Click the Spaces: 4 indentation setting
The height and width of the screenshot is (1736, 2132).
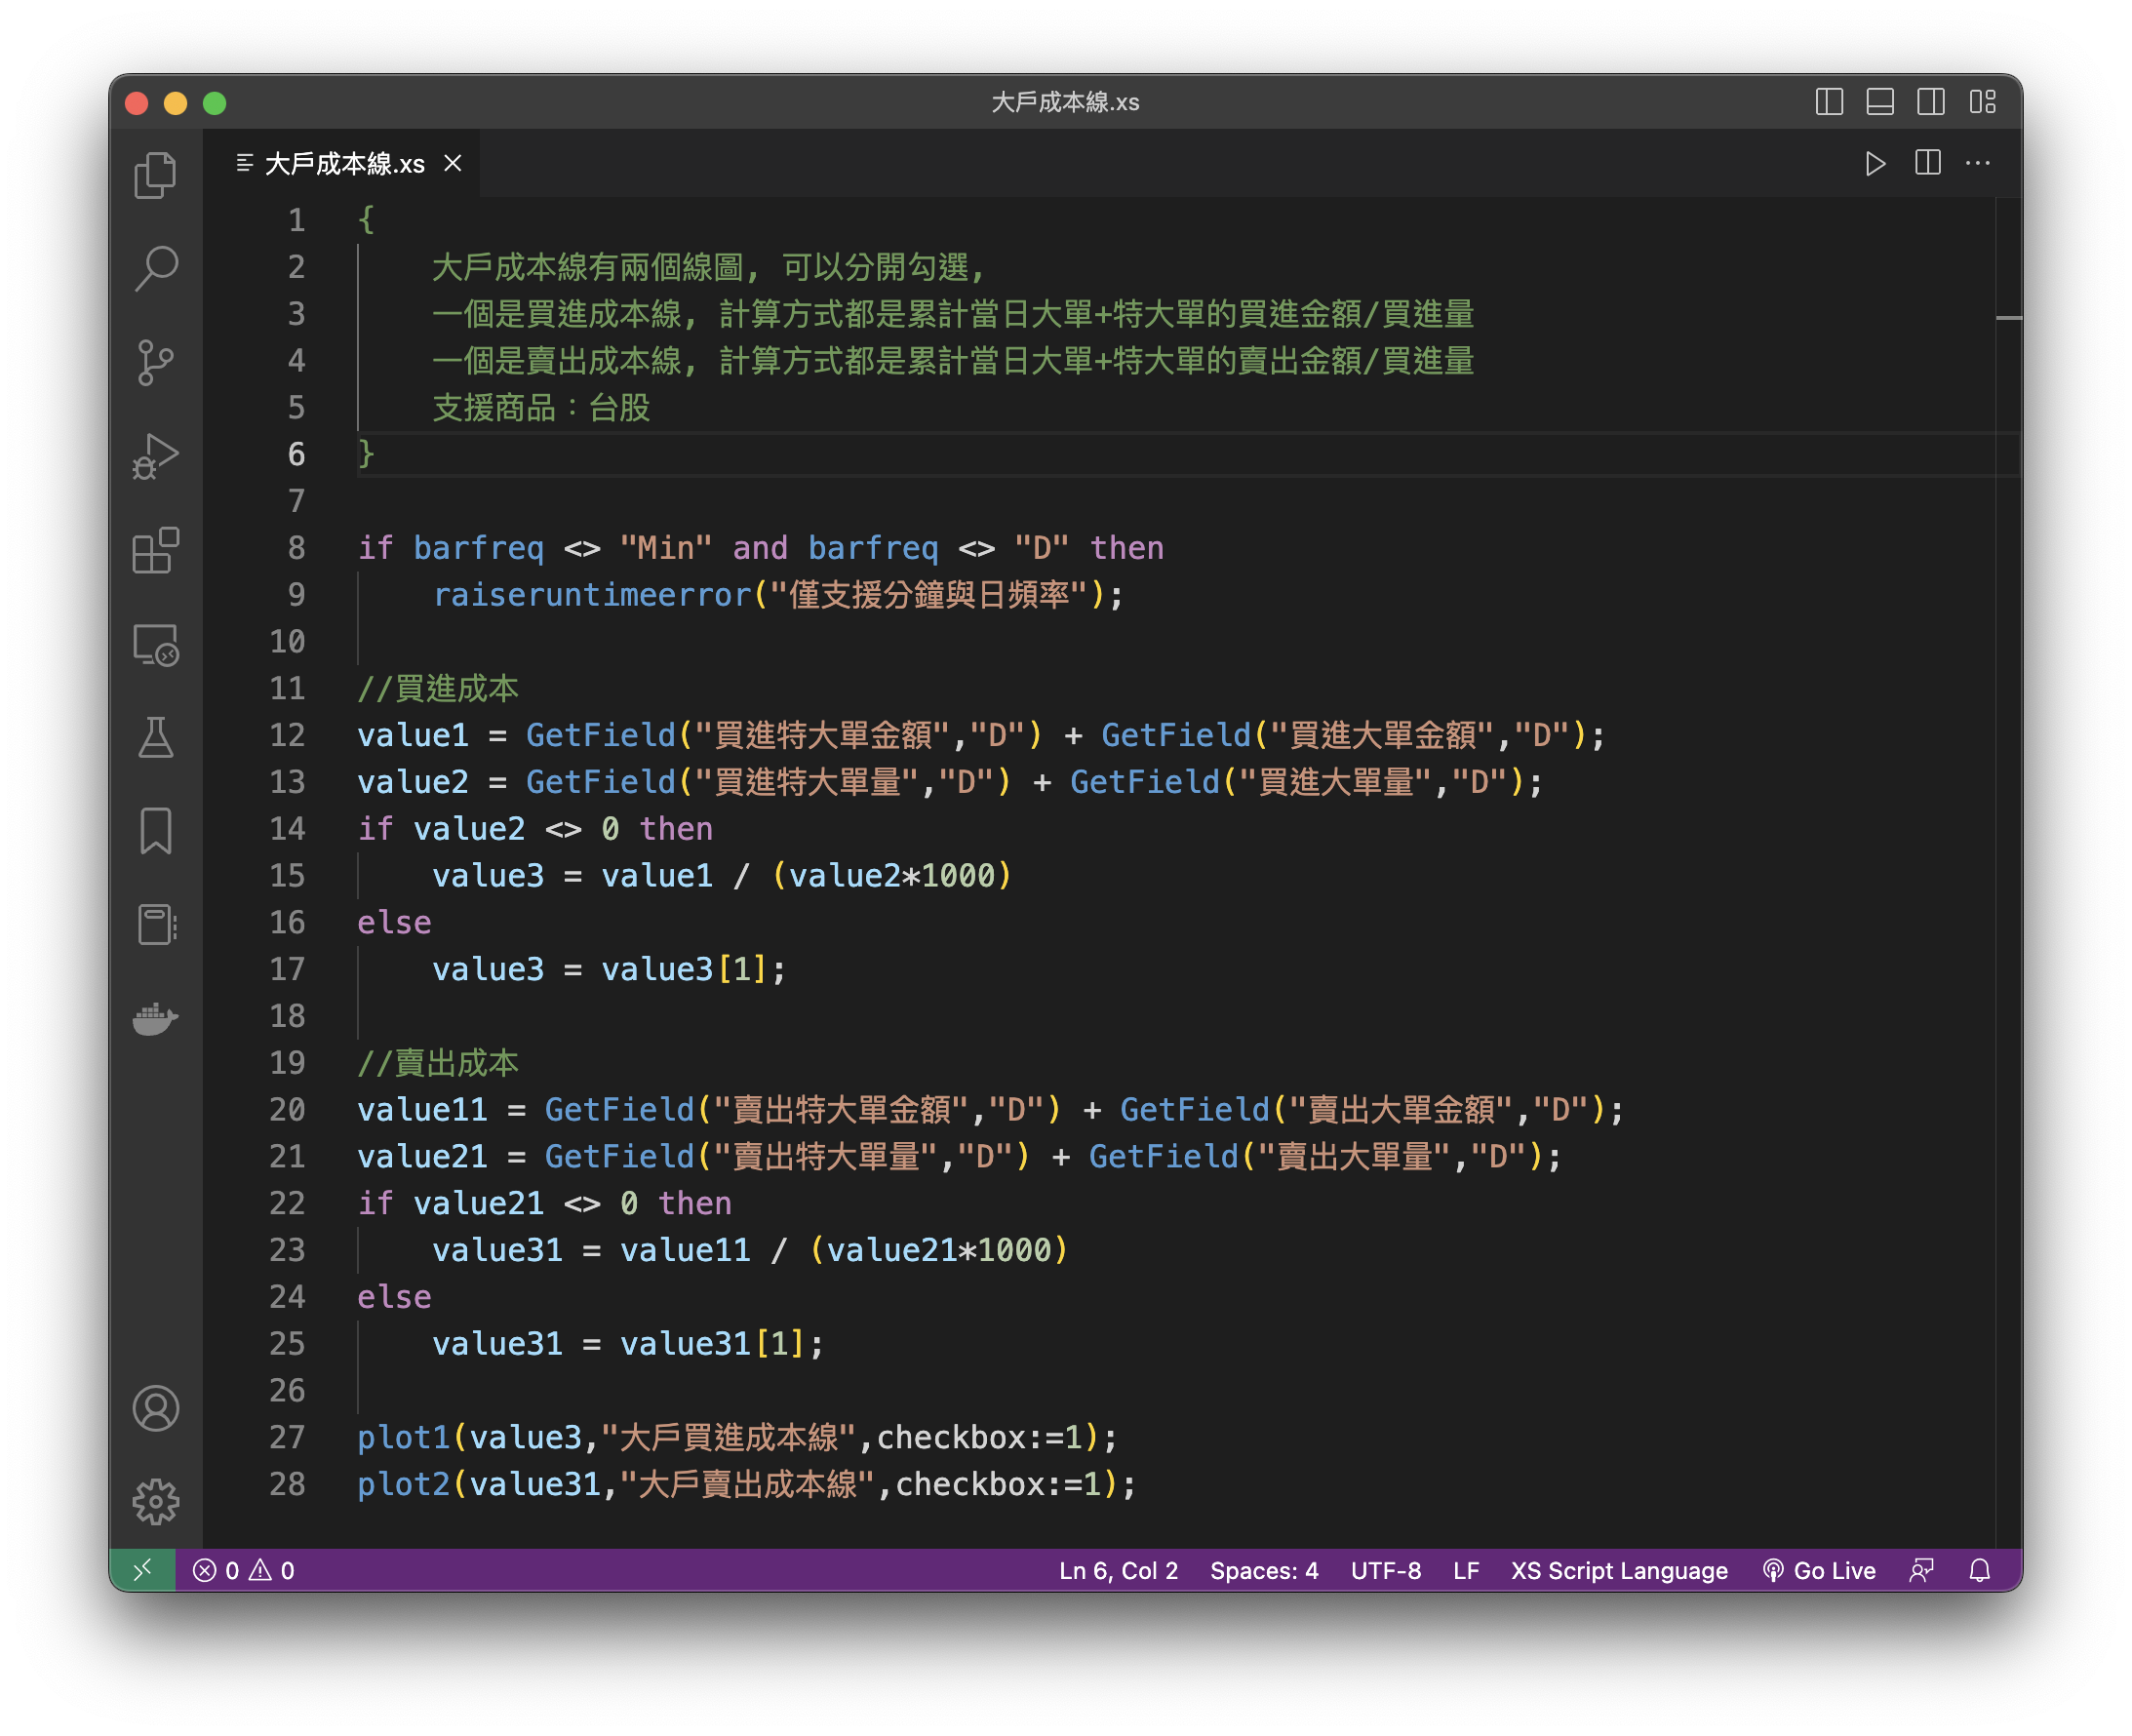coord(1264,1570)
